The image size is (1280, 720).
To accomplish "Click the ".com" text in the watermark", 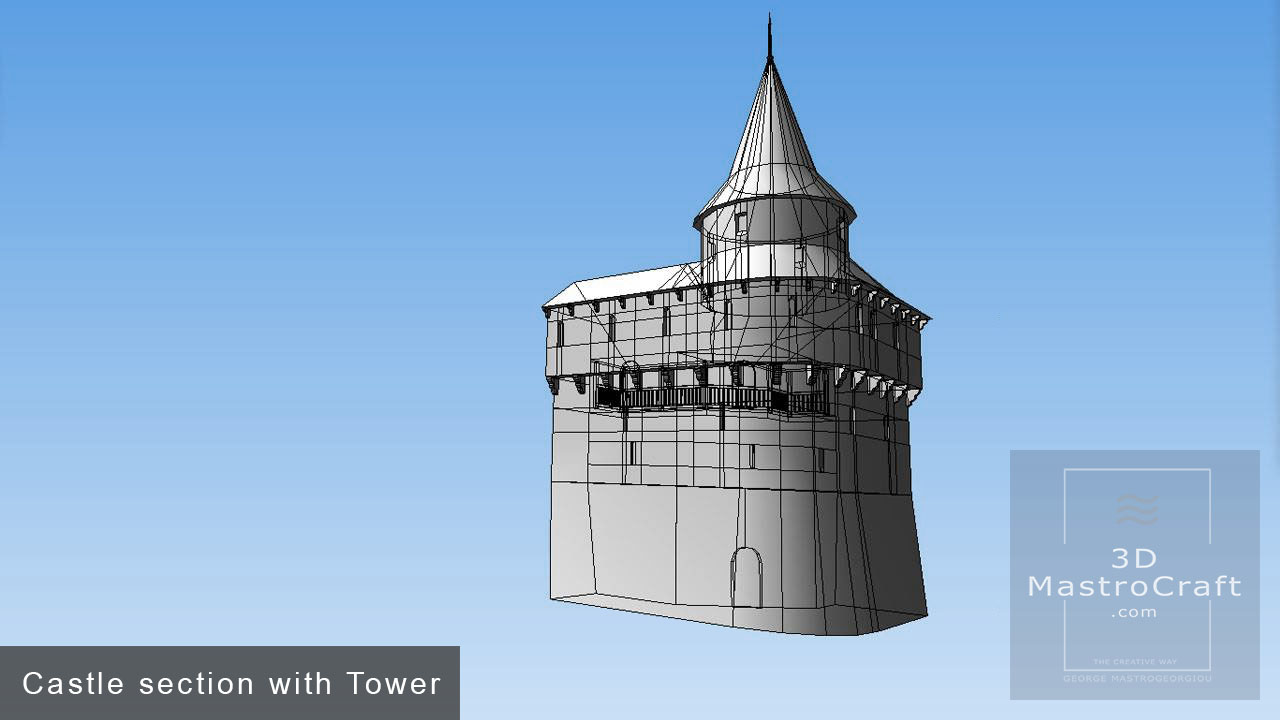I will click(1134, 612).
